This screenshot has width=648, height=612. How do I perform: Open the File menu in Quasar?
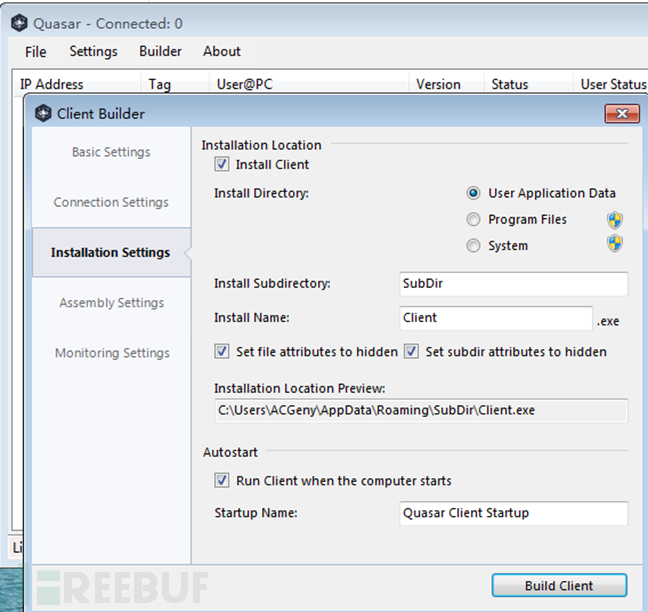[x=36, y=52]
